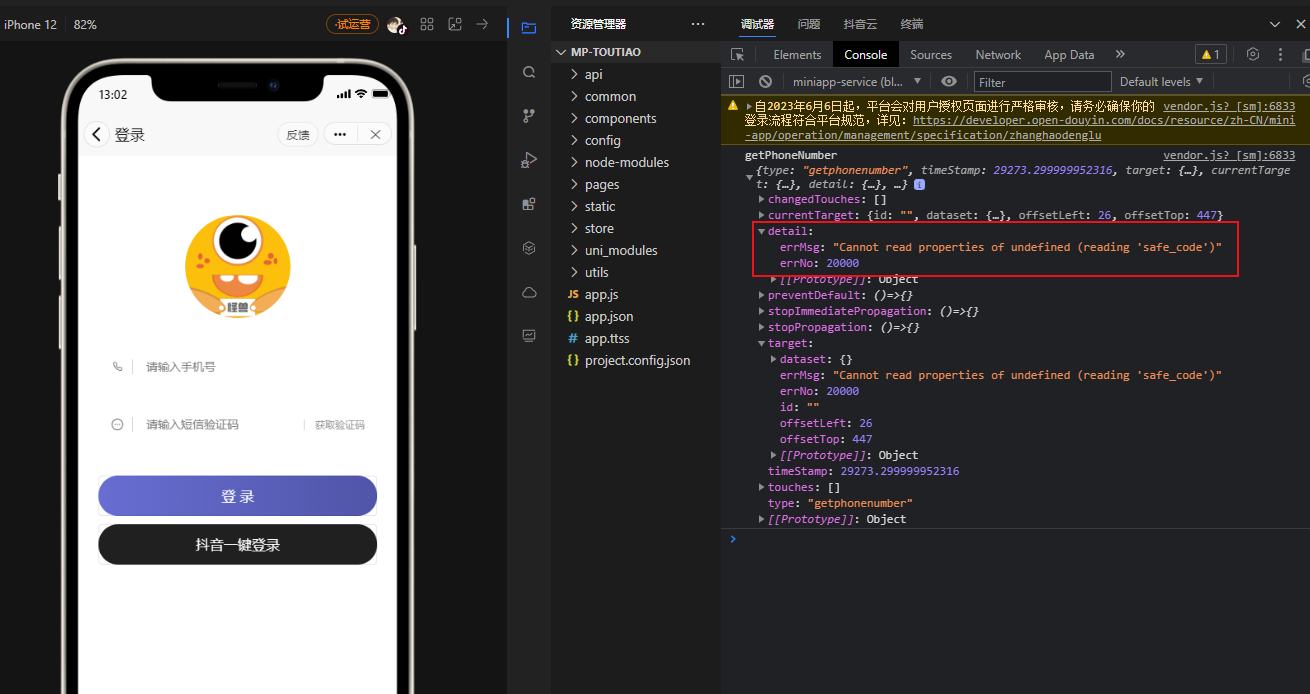This screenshot has width=1310, height=694.
Task: Click the 登录 login button
Action: coord(237,496)
